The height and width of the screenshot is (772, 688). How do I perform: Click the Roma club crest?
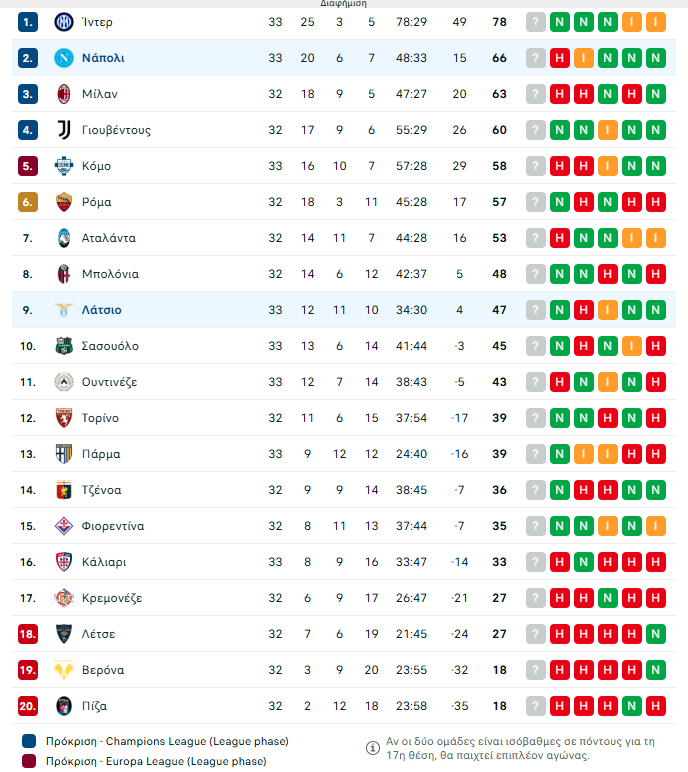coord(64,202)
